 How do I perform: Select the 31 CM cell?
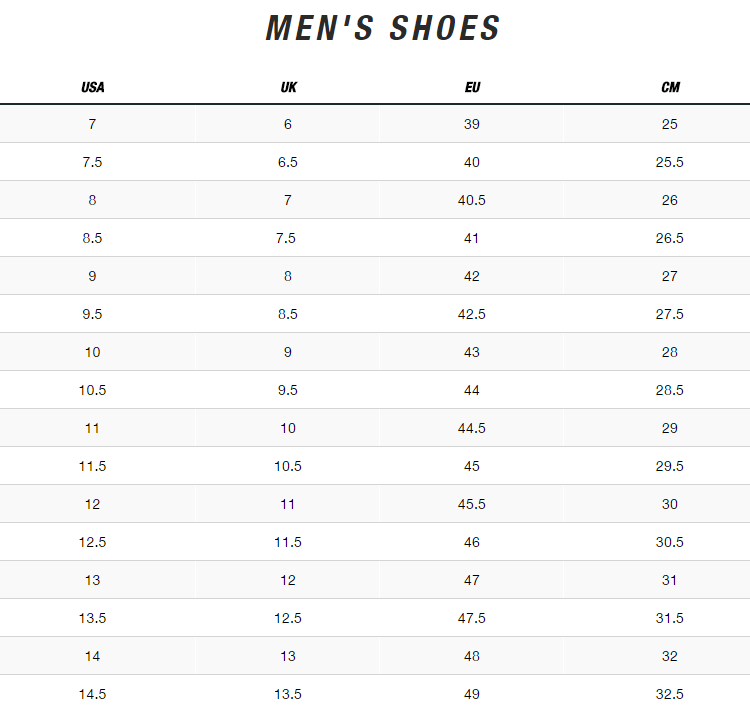coord(670,580)
